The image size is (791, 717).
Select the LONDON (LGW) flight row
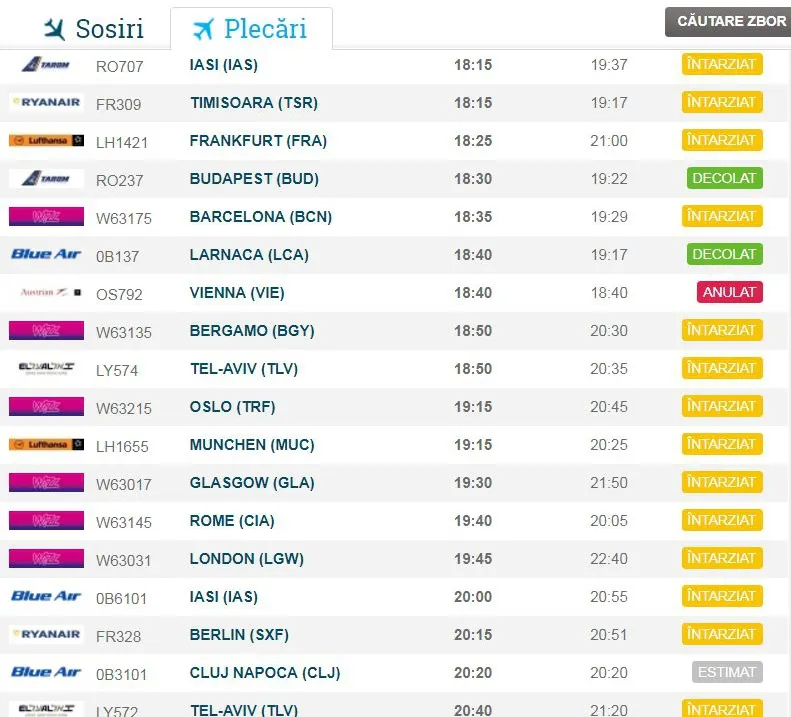[396, 559]
